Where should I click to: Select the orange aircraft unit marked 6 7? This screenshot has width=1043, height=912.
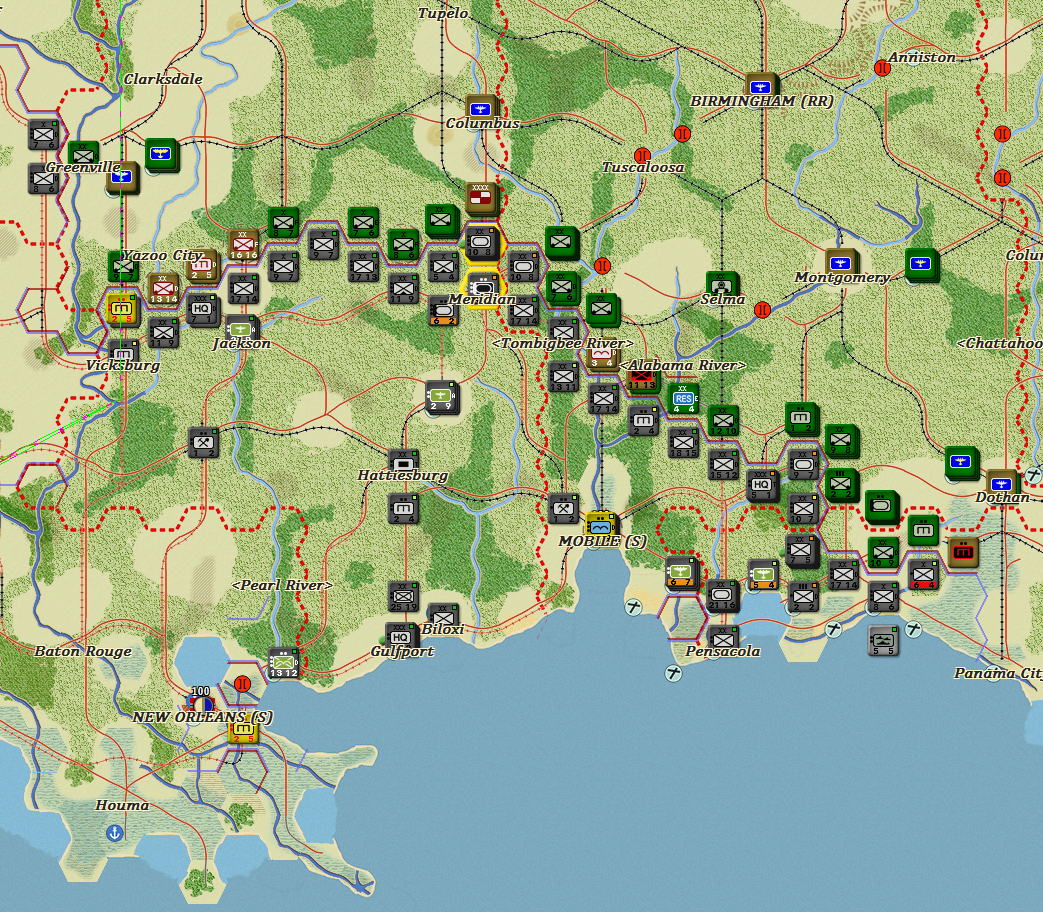pos(681,573)
